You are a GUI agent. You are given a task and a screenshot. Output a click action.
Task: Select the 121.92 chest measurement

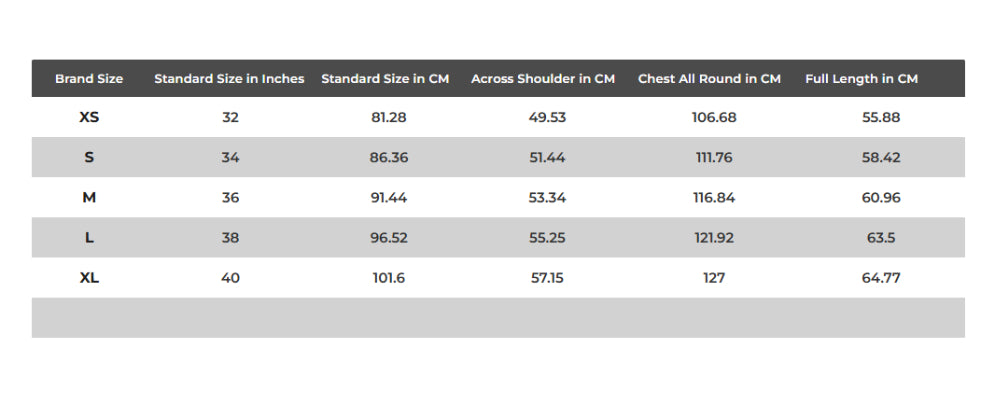(713, 237)
